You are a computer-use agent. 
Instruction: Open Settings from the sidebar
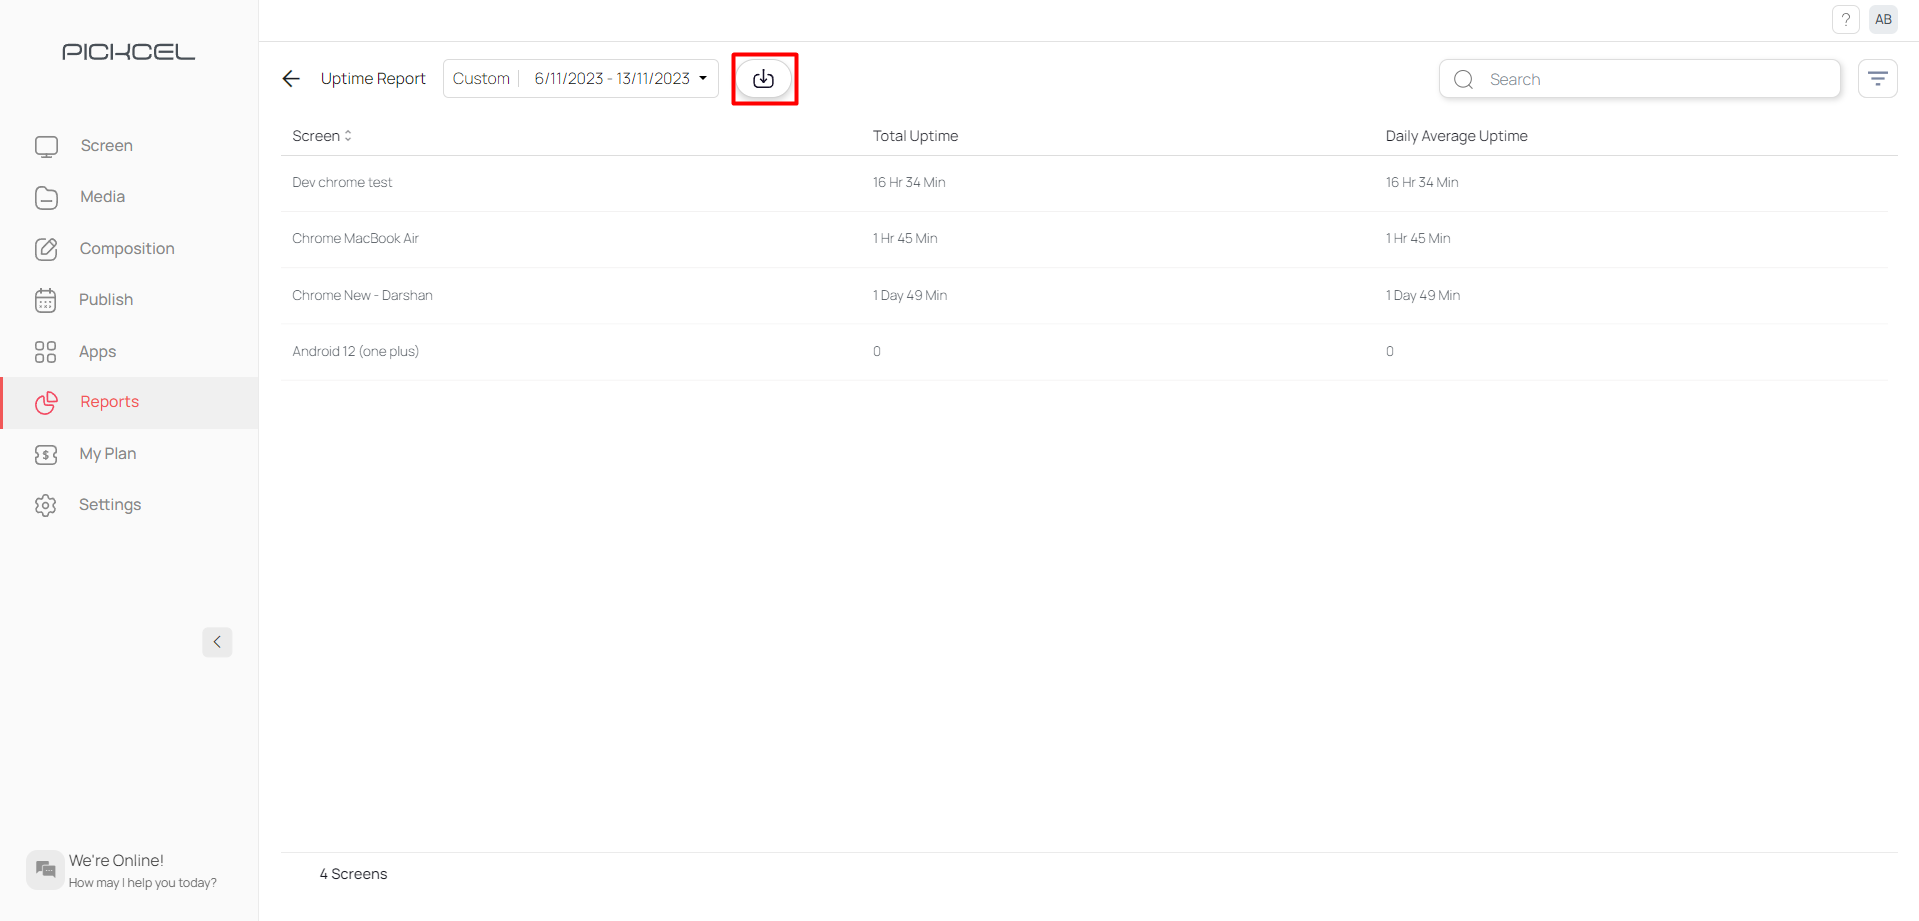pyautogui.click(x=109, y=505)
